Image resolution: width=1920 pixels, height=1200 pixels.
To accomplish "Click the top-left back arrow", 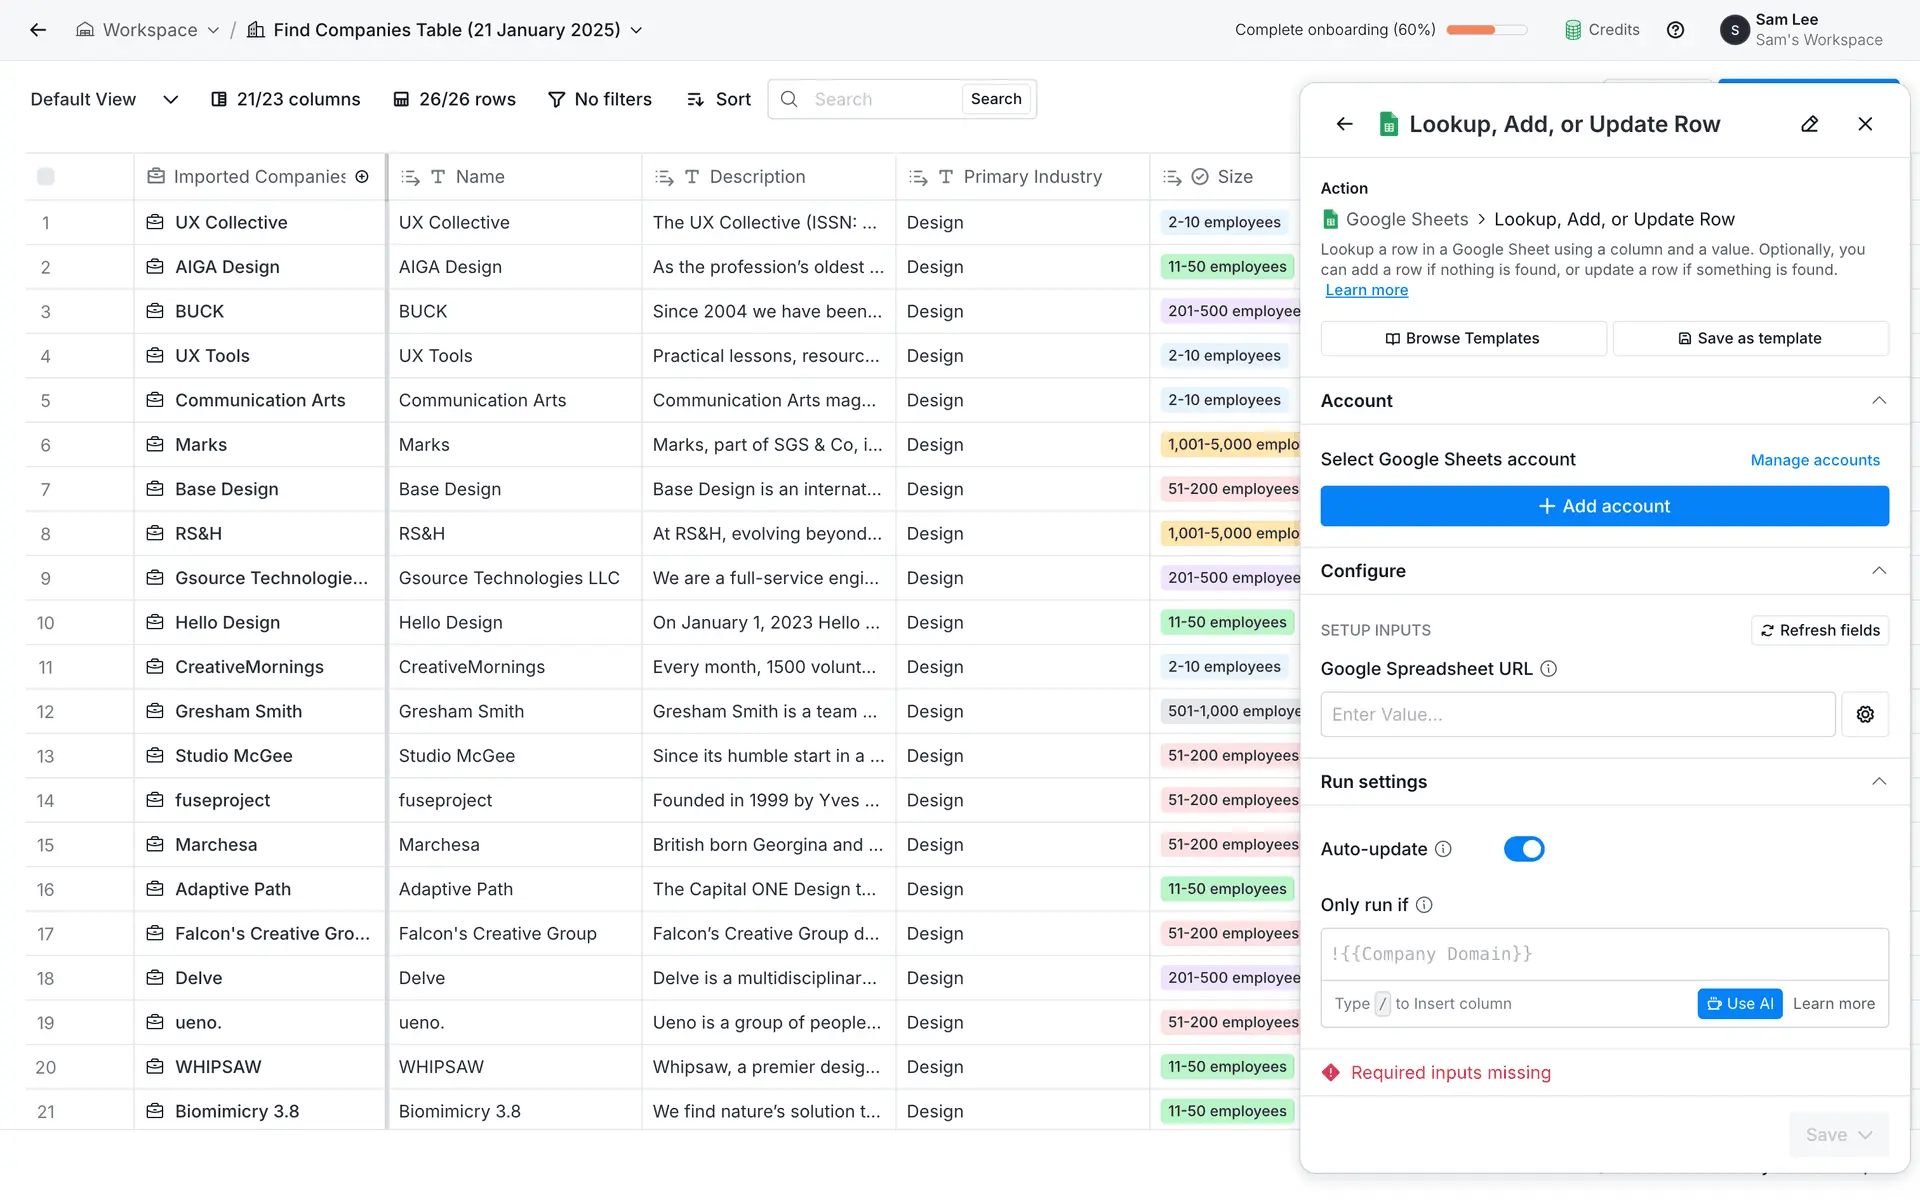I will click(38, 30).
